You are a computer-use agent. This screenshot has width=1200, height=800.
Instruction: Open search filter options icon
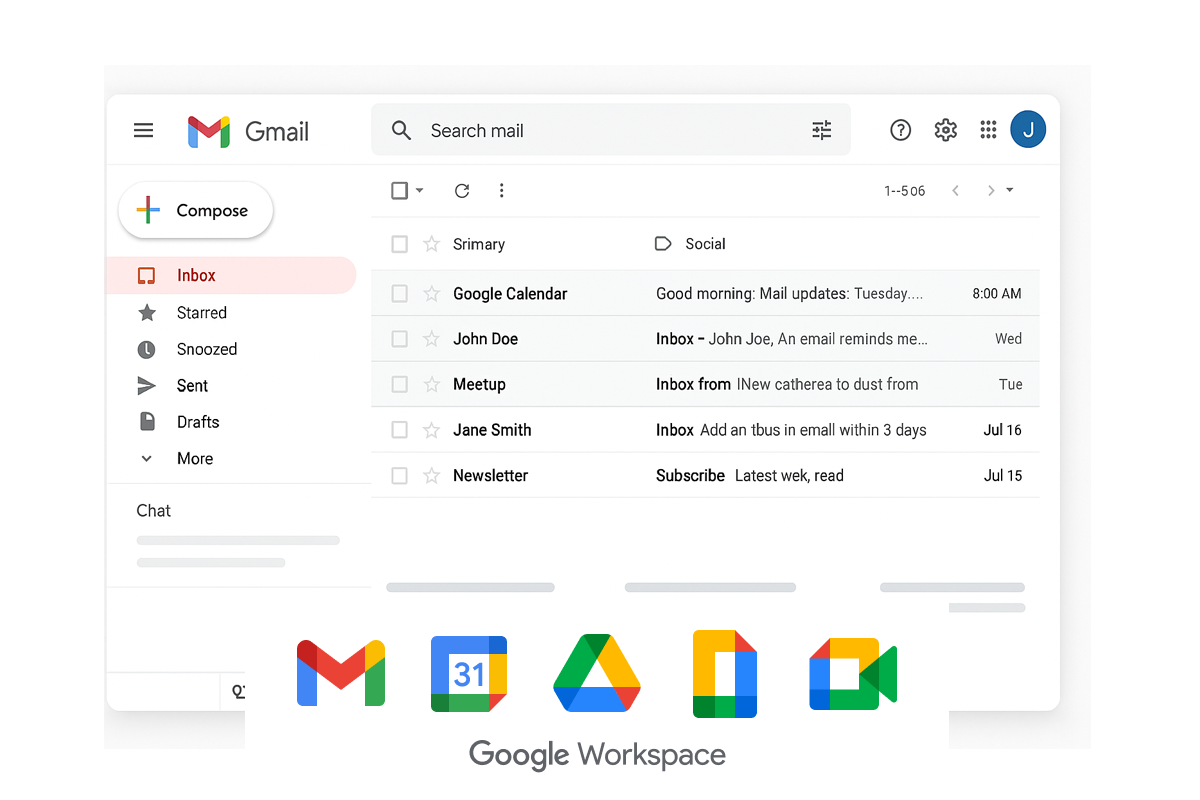(821, 130)
